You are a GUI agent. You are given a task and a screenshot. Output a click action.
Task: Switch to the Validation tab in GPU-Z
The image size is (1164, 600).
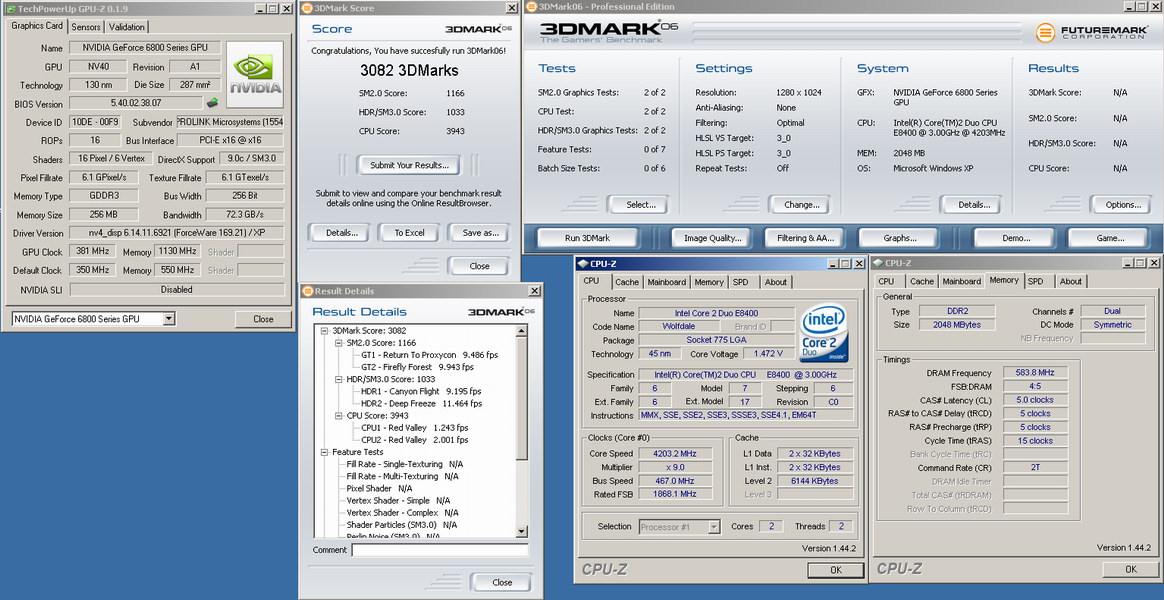point(127,27)
